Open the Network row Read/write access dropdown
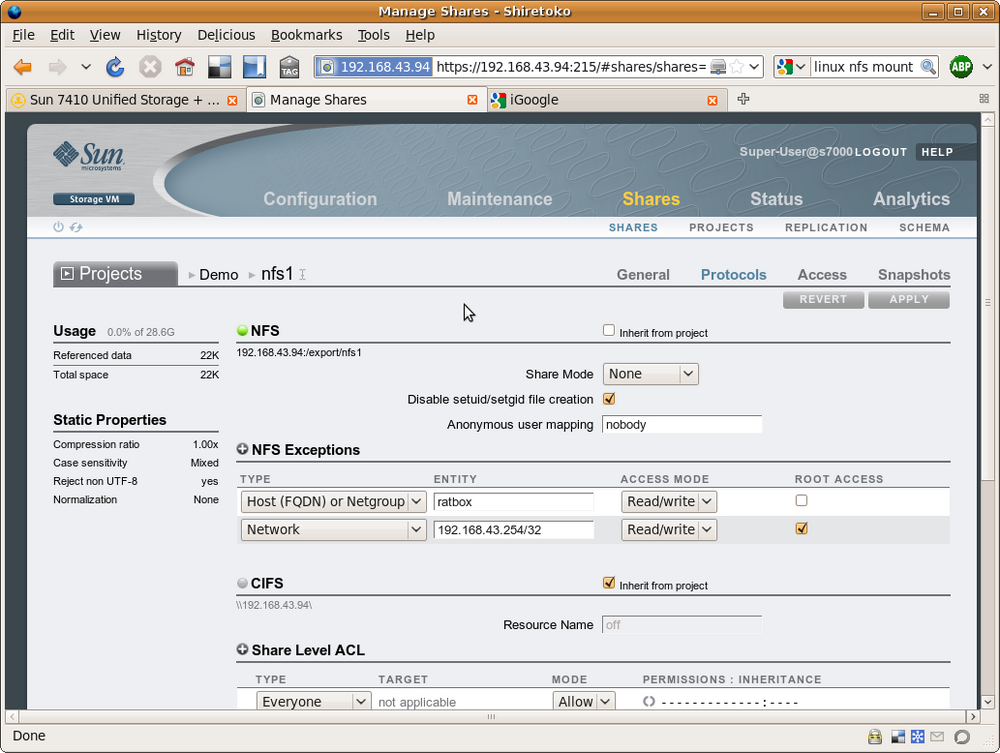Viewport: 1000px width, 753px height. [x=669, y=530]
